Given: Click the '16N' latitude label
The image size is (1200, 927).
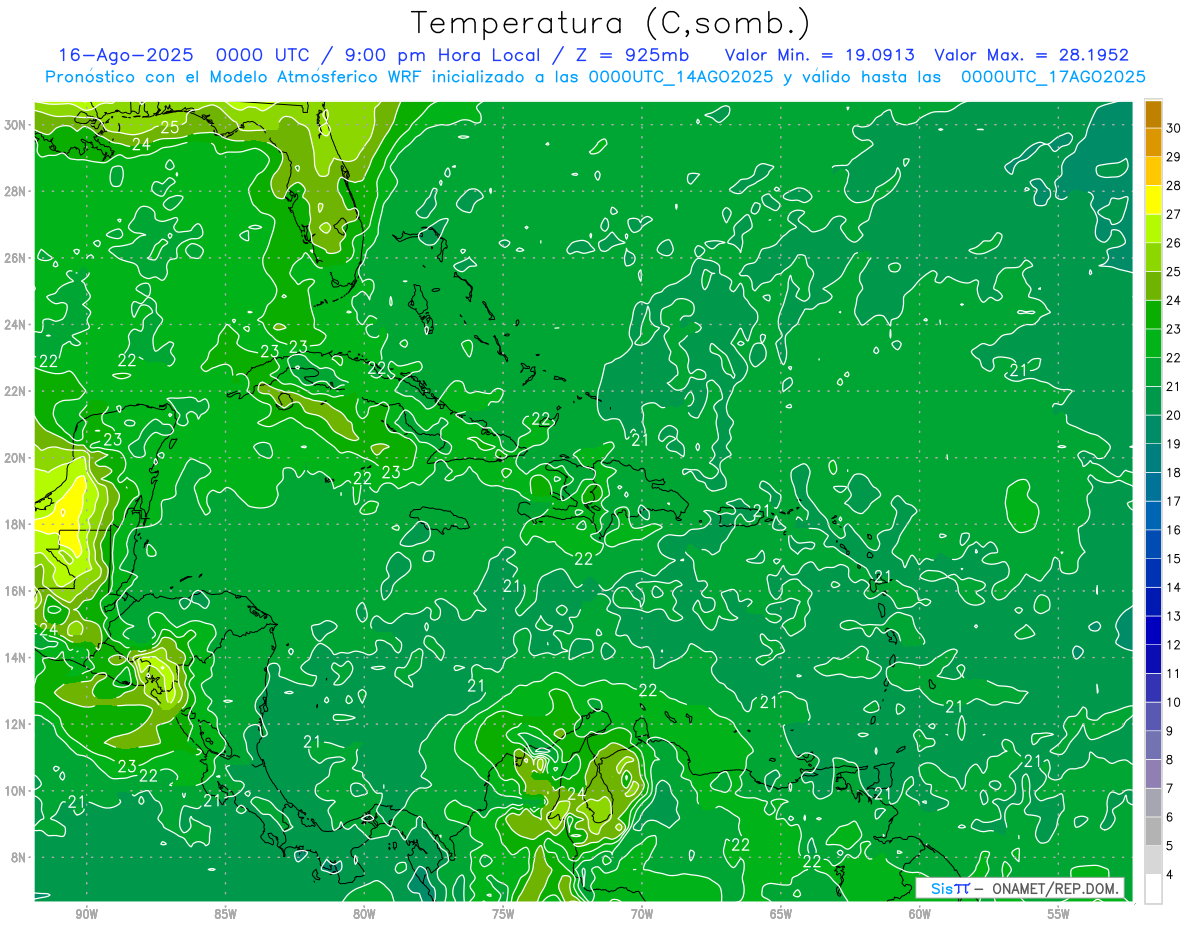Looking at the screenshot, I should coord(17,591).
